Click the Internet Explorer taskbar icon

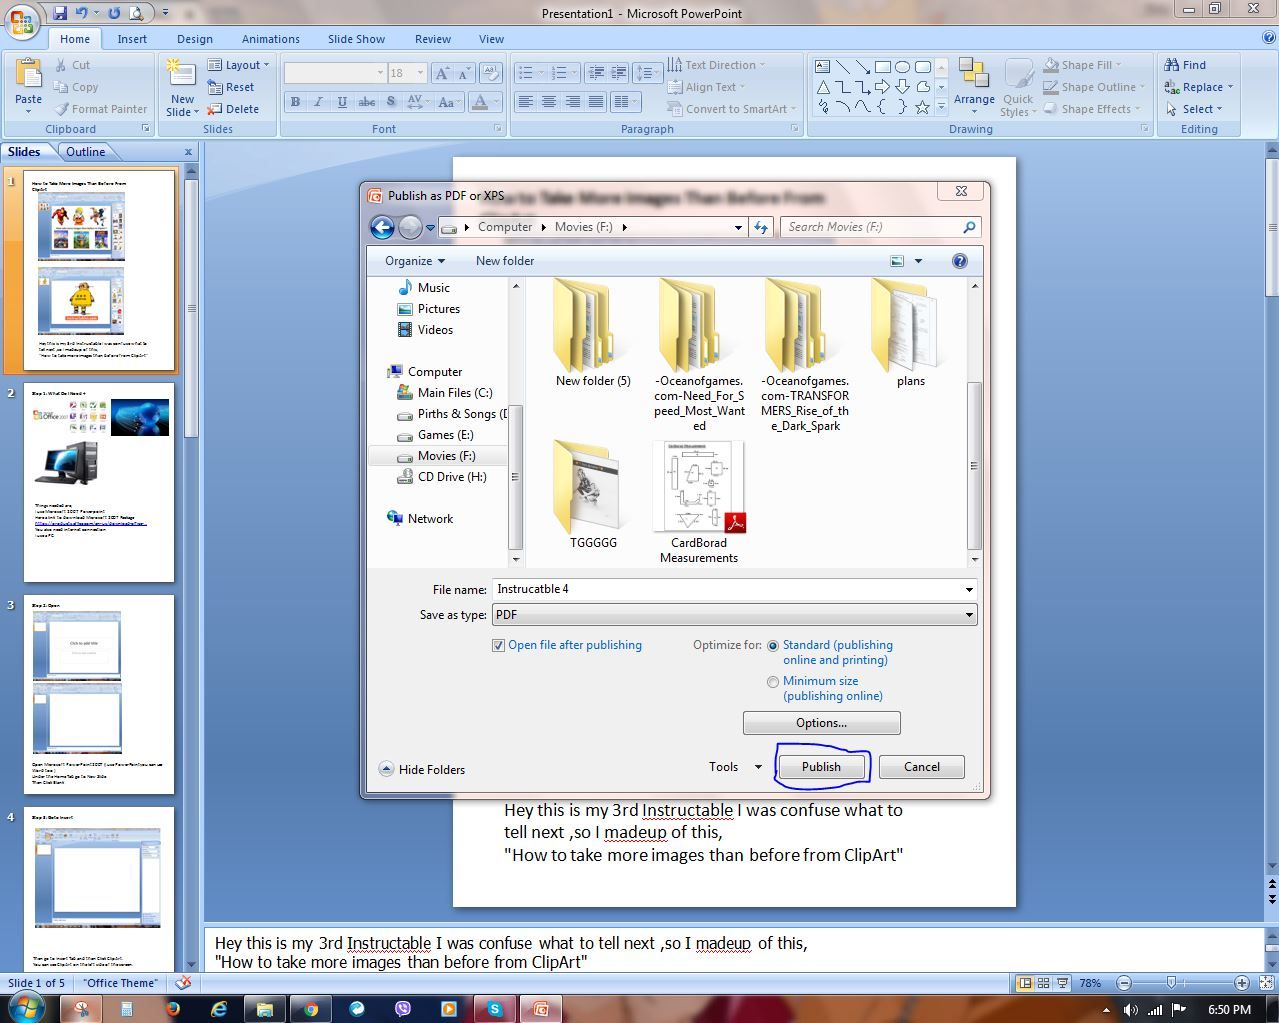tap(218, 1009)
